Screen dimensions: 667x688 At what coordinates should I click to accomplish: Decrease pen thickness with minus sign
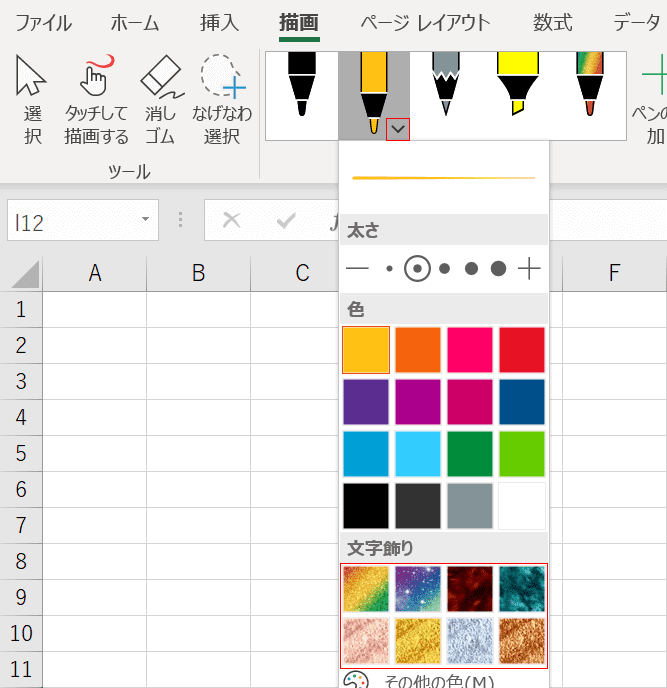coord(357,268)
